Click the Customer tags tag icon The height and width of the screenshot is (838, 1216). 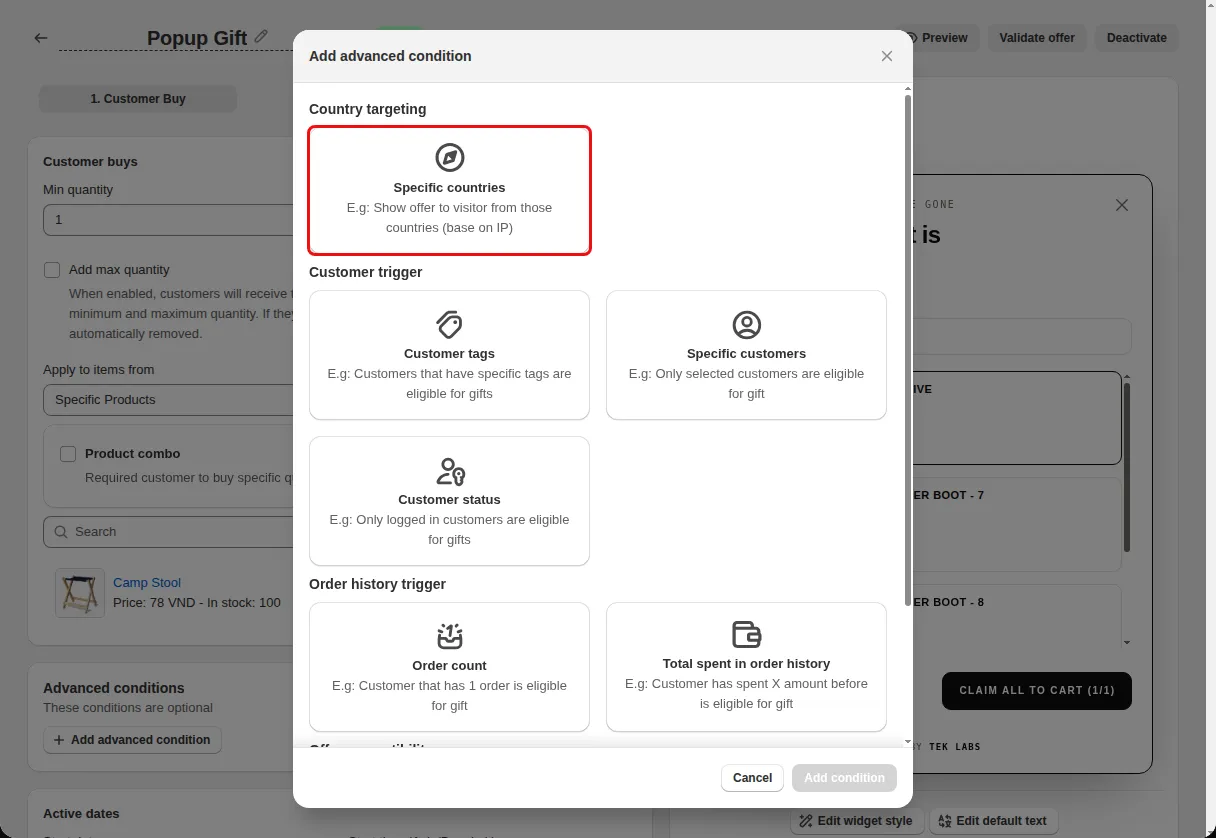pyautogui.click(x=449, y=325)
